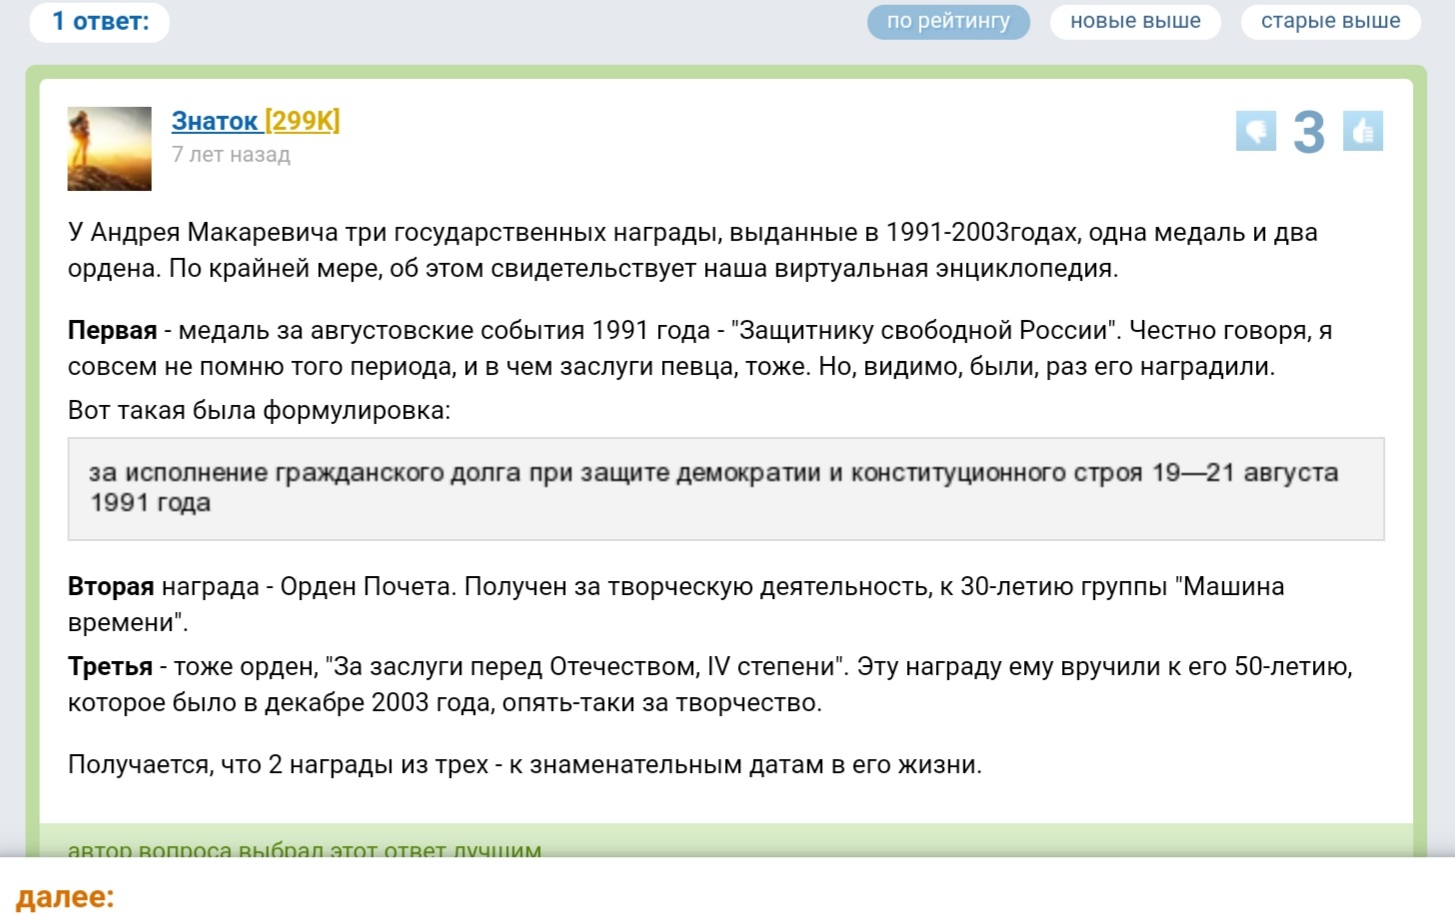
Task: Sort answers 'по рейтингу'
Action: [948, 21]
